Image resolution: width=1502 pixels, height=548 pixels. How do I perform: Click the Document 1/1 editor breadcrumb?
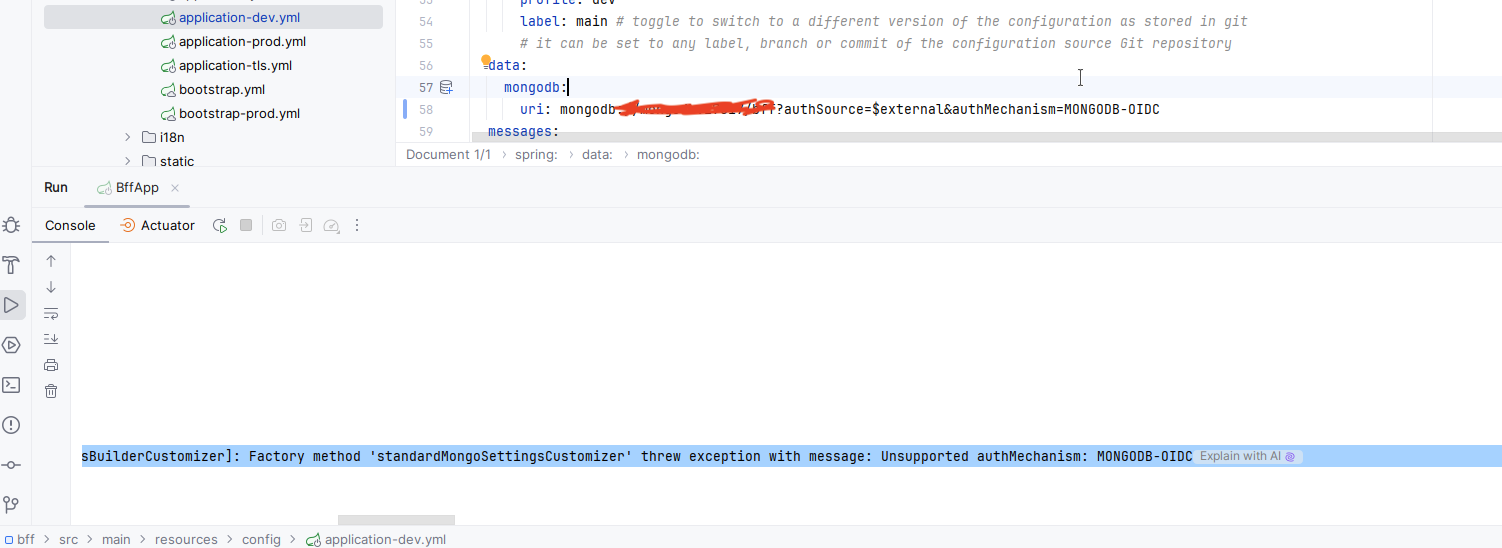(x=448, y=155)
